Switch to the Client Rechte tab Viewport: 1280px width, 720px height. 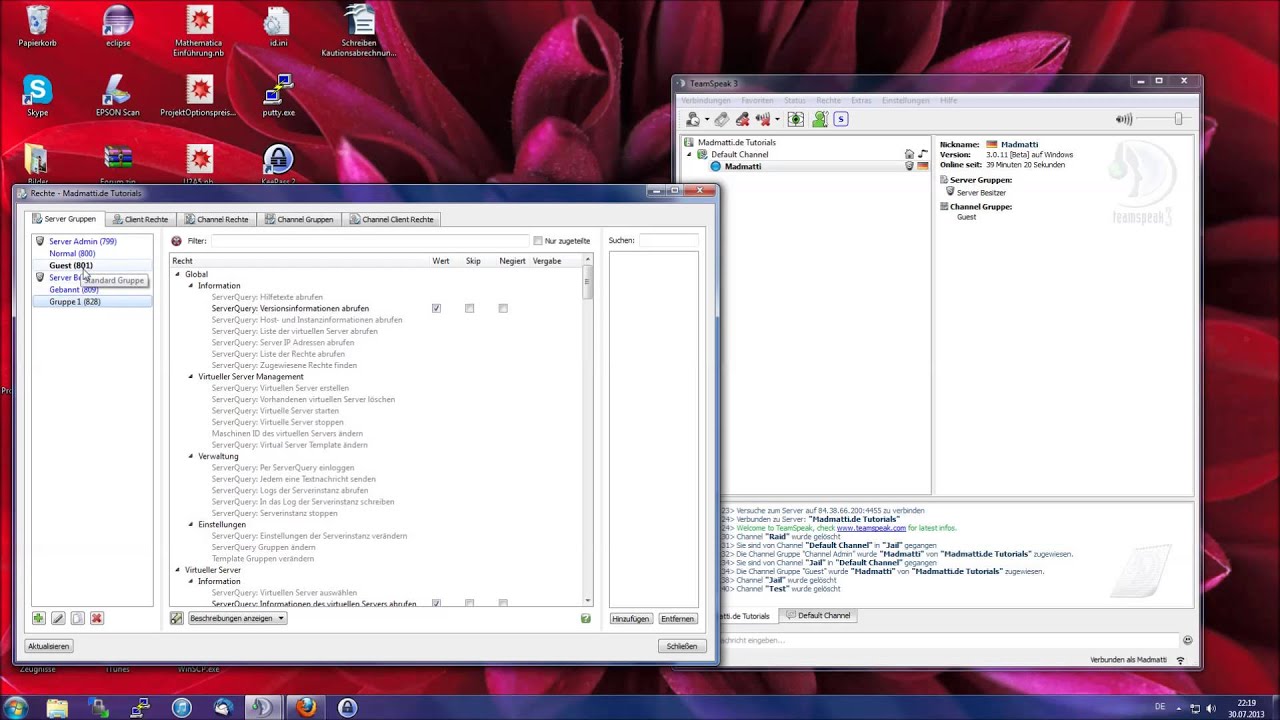click(x=140, y=219)
